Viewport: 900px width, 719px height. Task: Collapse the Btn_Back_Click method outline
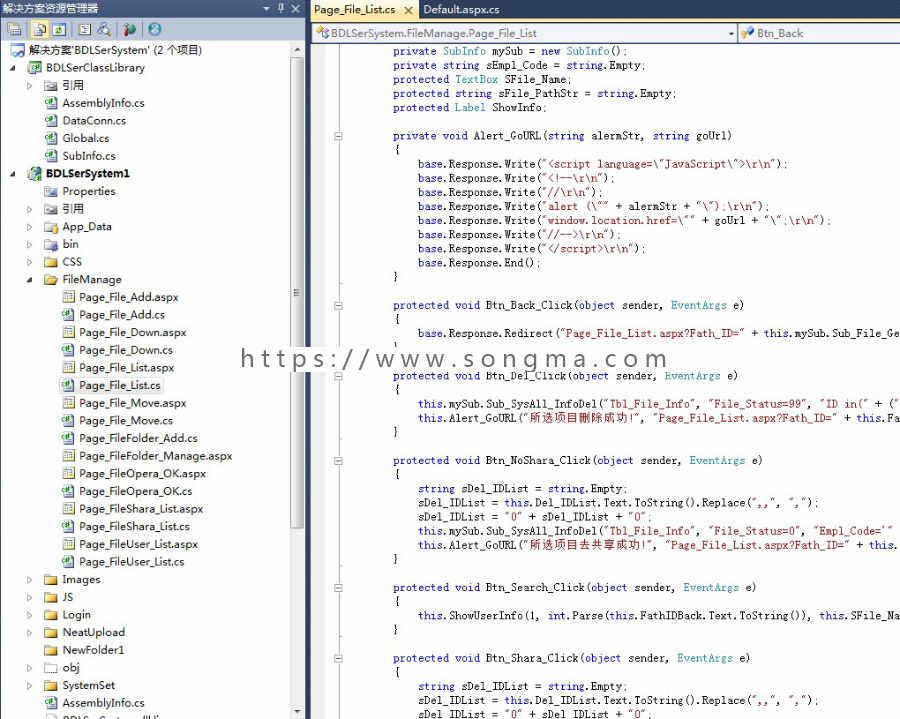point(338,305)
